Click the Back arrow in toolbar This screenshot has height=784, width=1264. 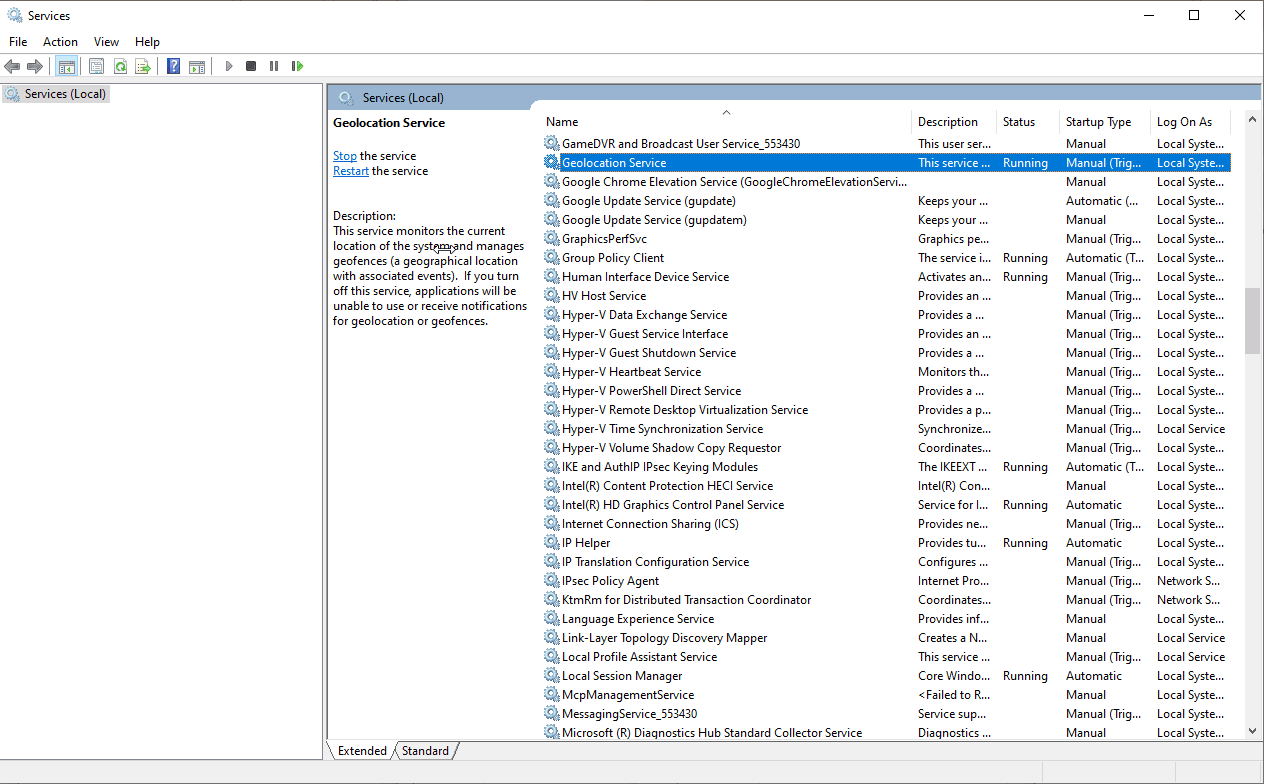12,67
